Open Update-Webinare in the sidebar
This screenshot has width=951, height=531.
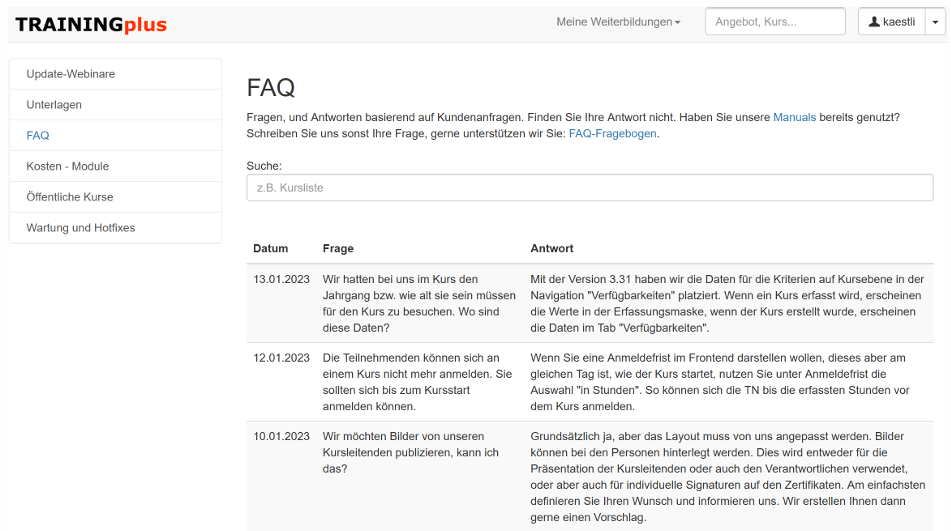tap(70, 74)
